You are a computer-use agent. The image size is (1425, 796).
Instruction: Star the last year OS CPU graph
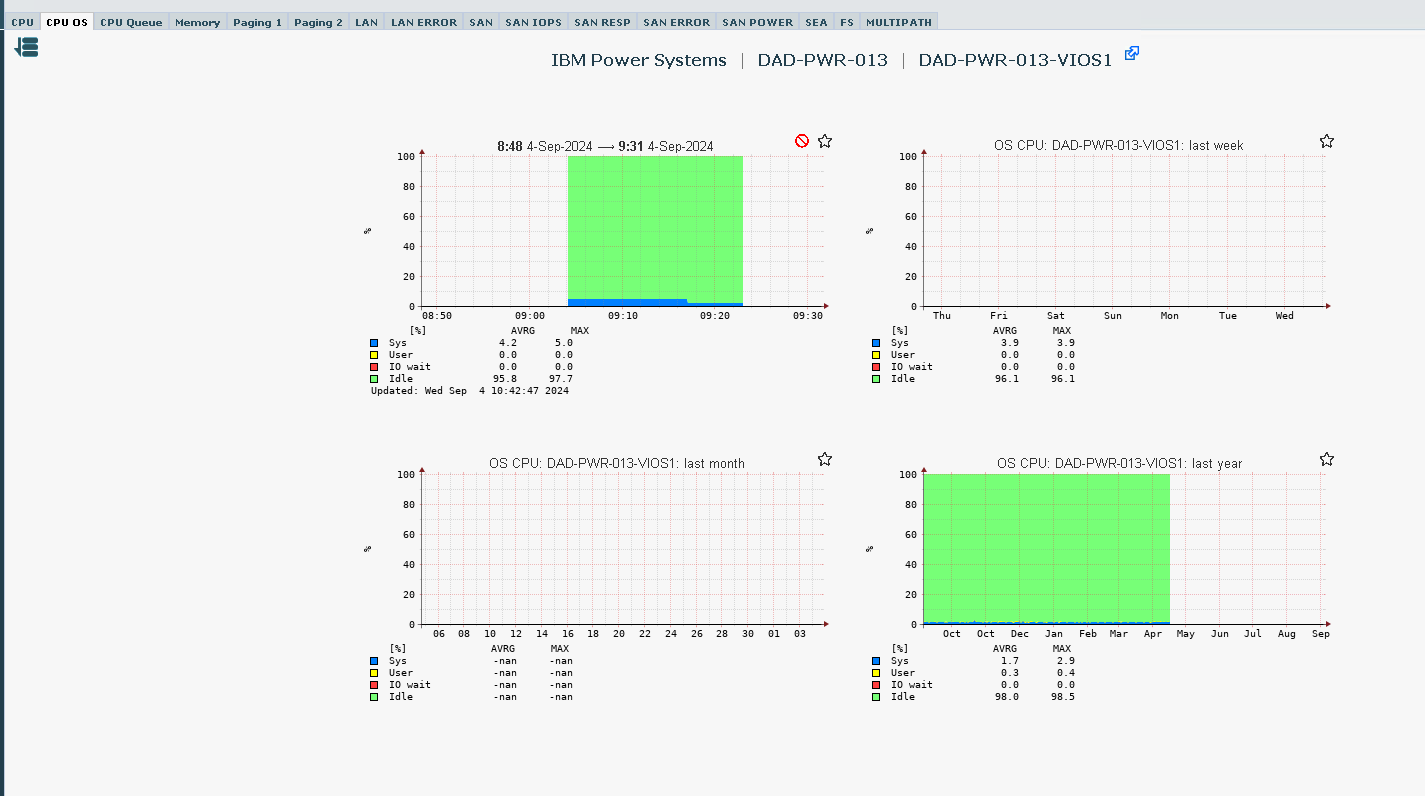point(1327,459)
